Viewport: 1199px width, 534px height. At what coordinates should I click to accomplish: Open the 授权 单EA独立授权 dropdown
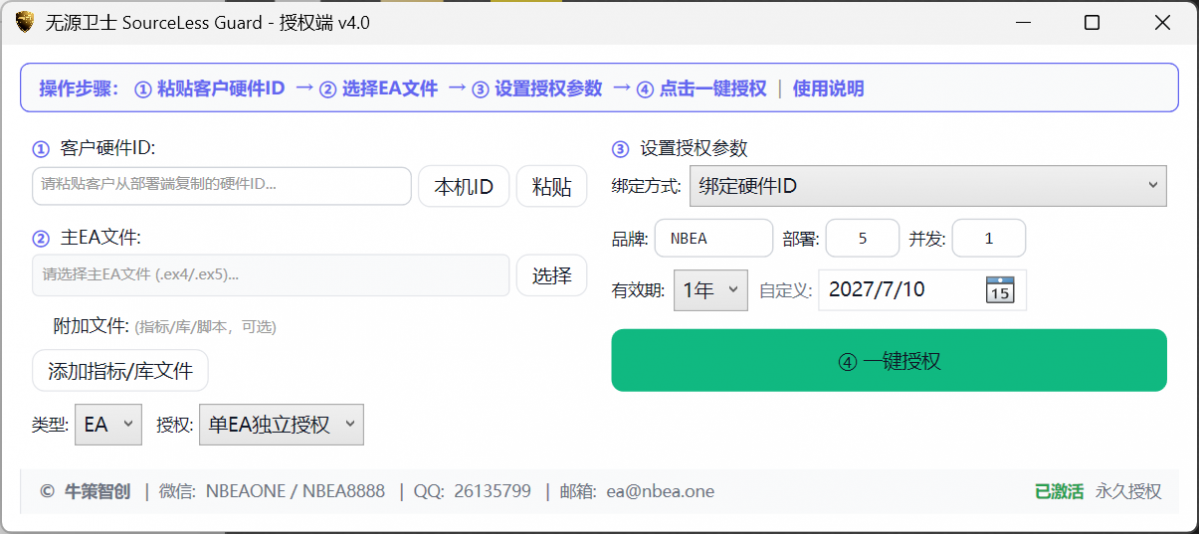click(x=281, y=425)
